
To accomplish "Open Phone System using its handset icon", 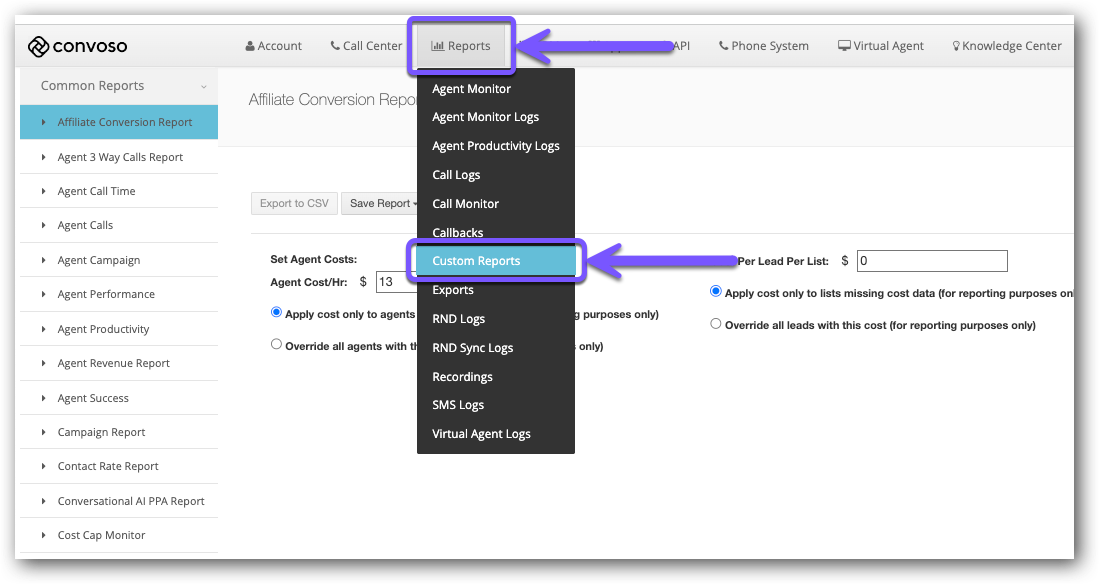I will click(x=722, y=45).
